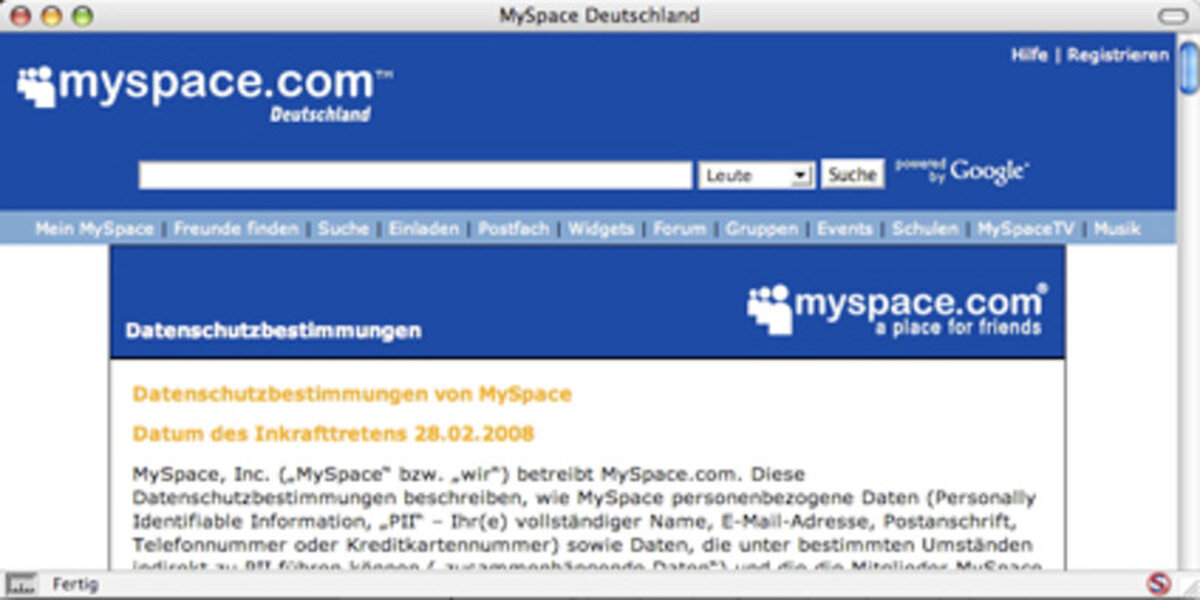This screenshot has width=1200, height=600.
Task: Click the heading Datenschutzbestimmungen von MySpace
Action: [352, 394]
